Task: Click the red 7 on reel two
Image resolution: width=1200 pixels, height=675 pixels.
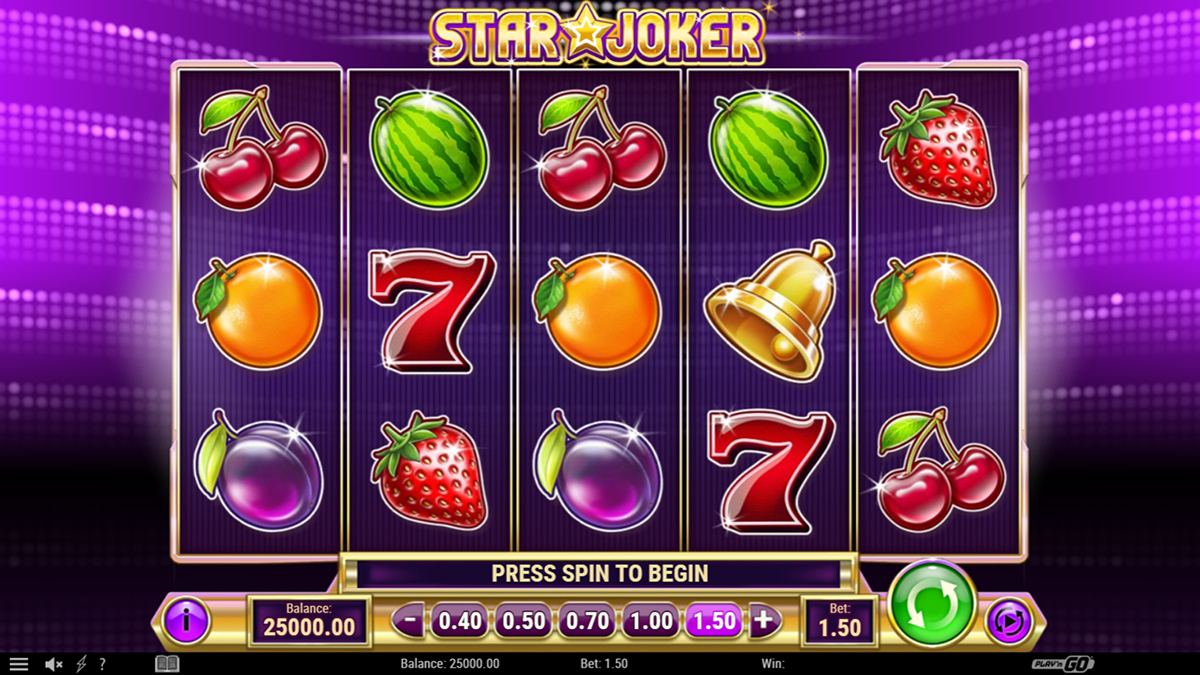Action: [431, 311]
